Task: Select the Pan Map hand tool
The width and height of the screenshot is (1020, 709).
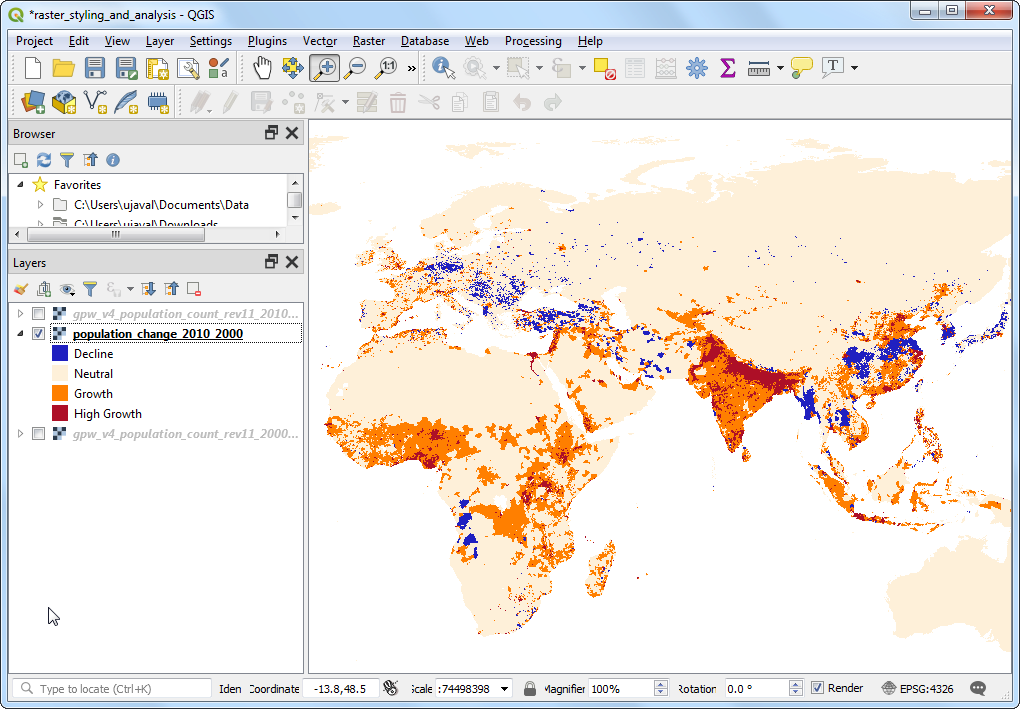Action: 262,68
